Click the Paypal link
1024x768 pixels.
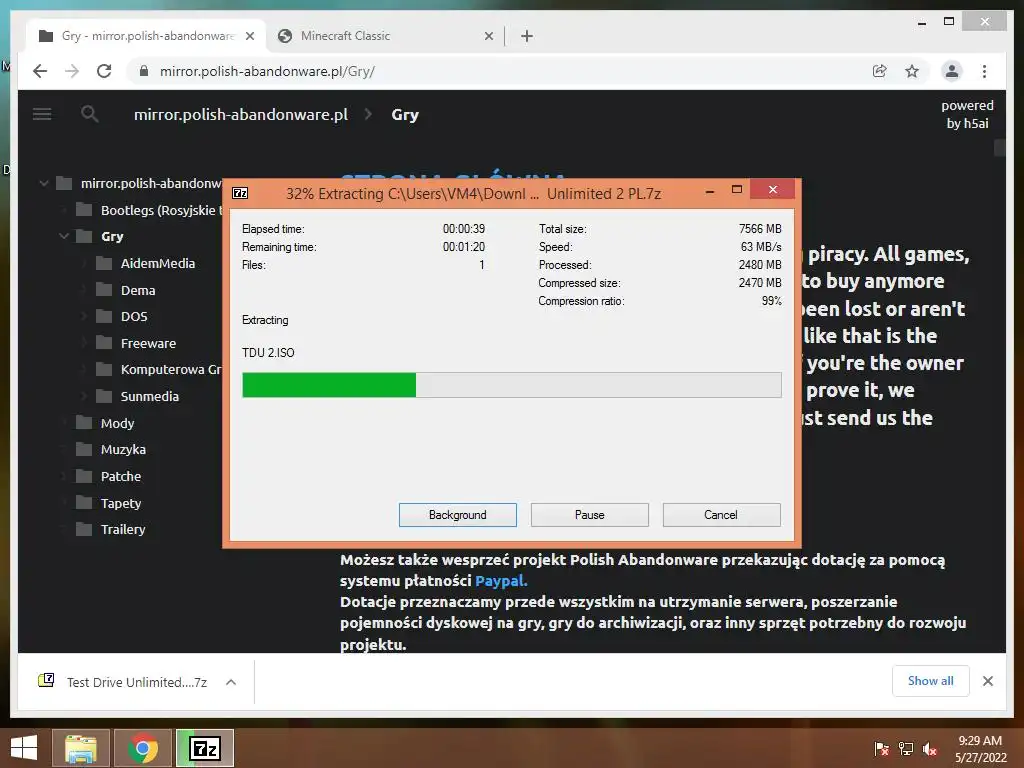[x=501, y=581]
